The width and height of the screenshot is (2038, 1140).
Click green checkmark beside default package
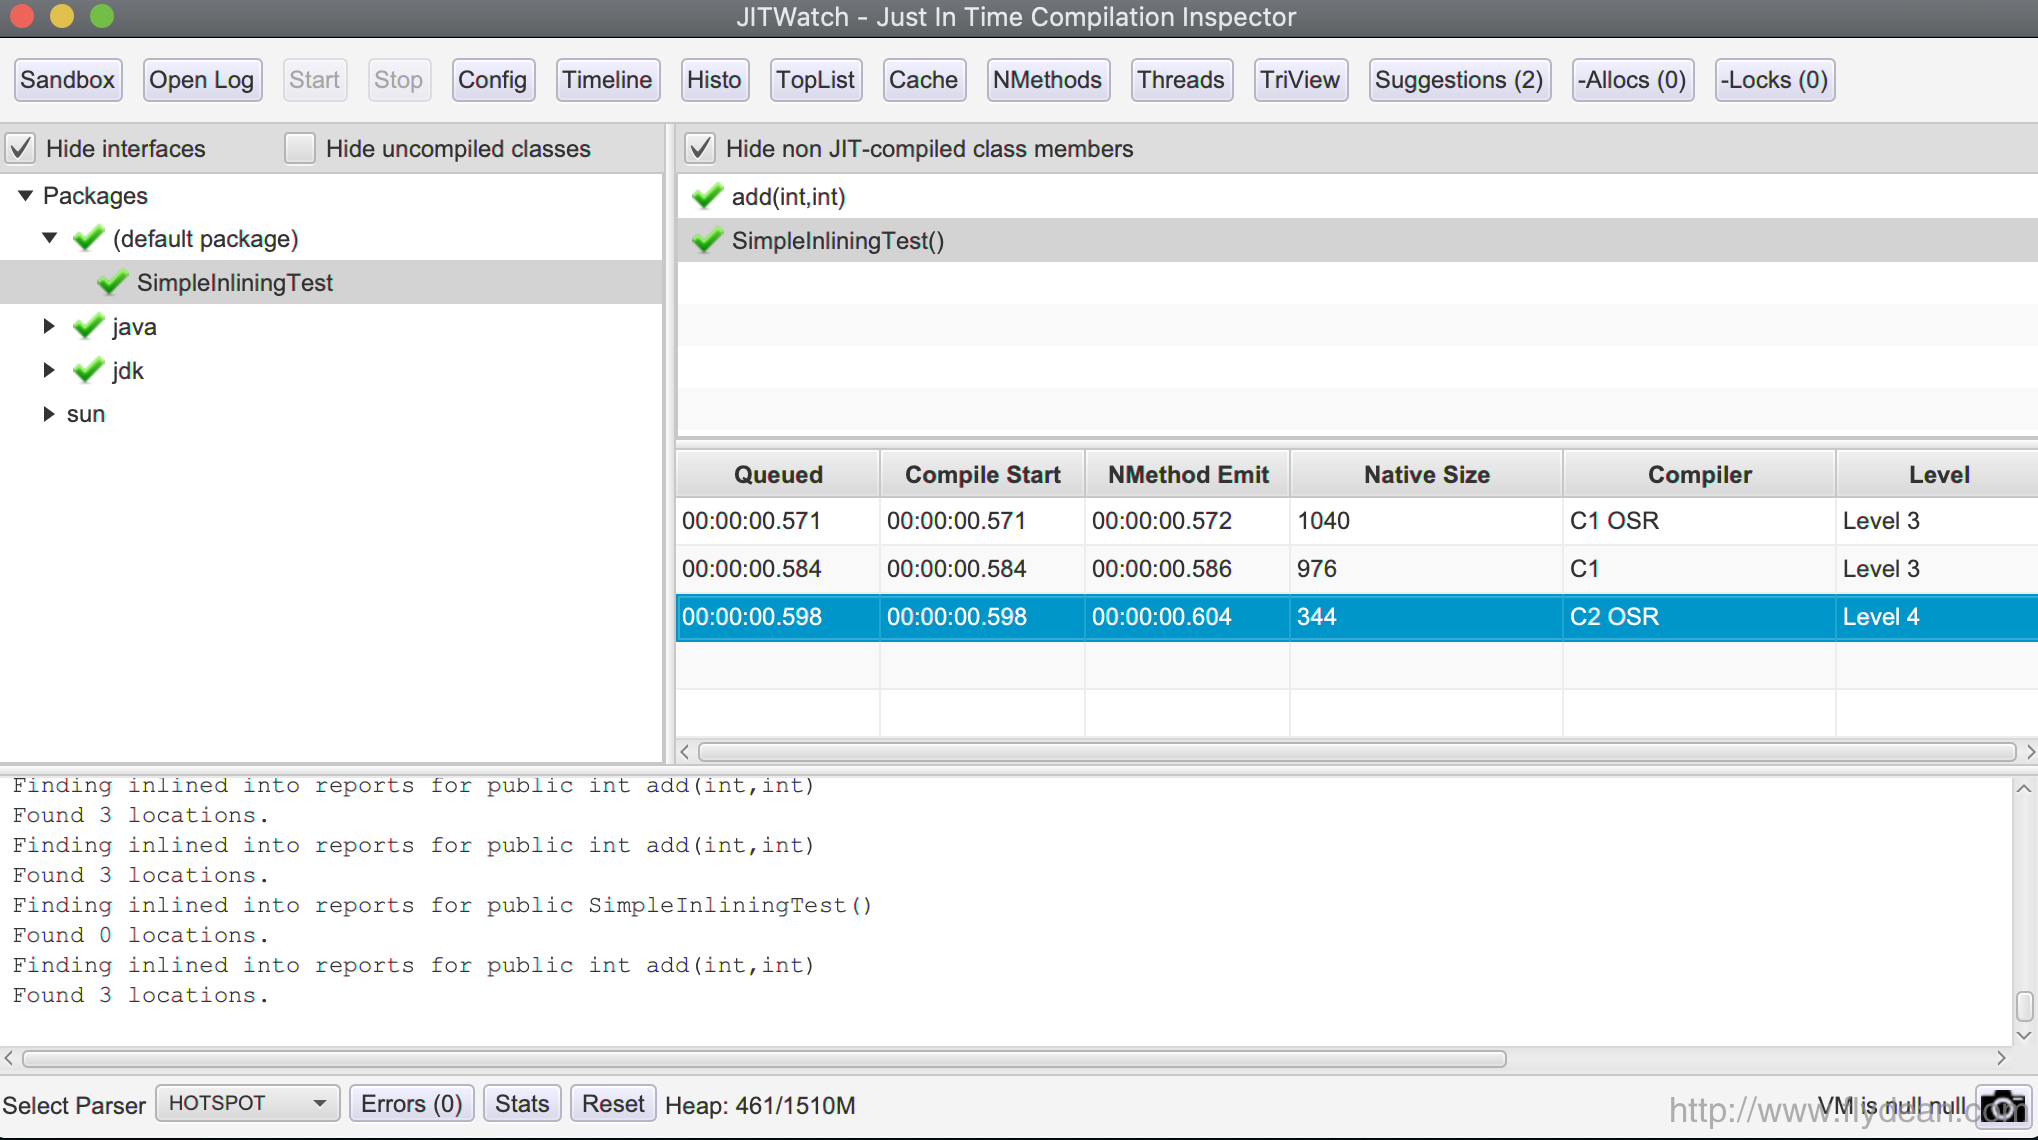click(89, 239)
